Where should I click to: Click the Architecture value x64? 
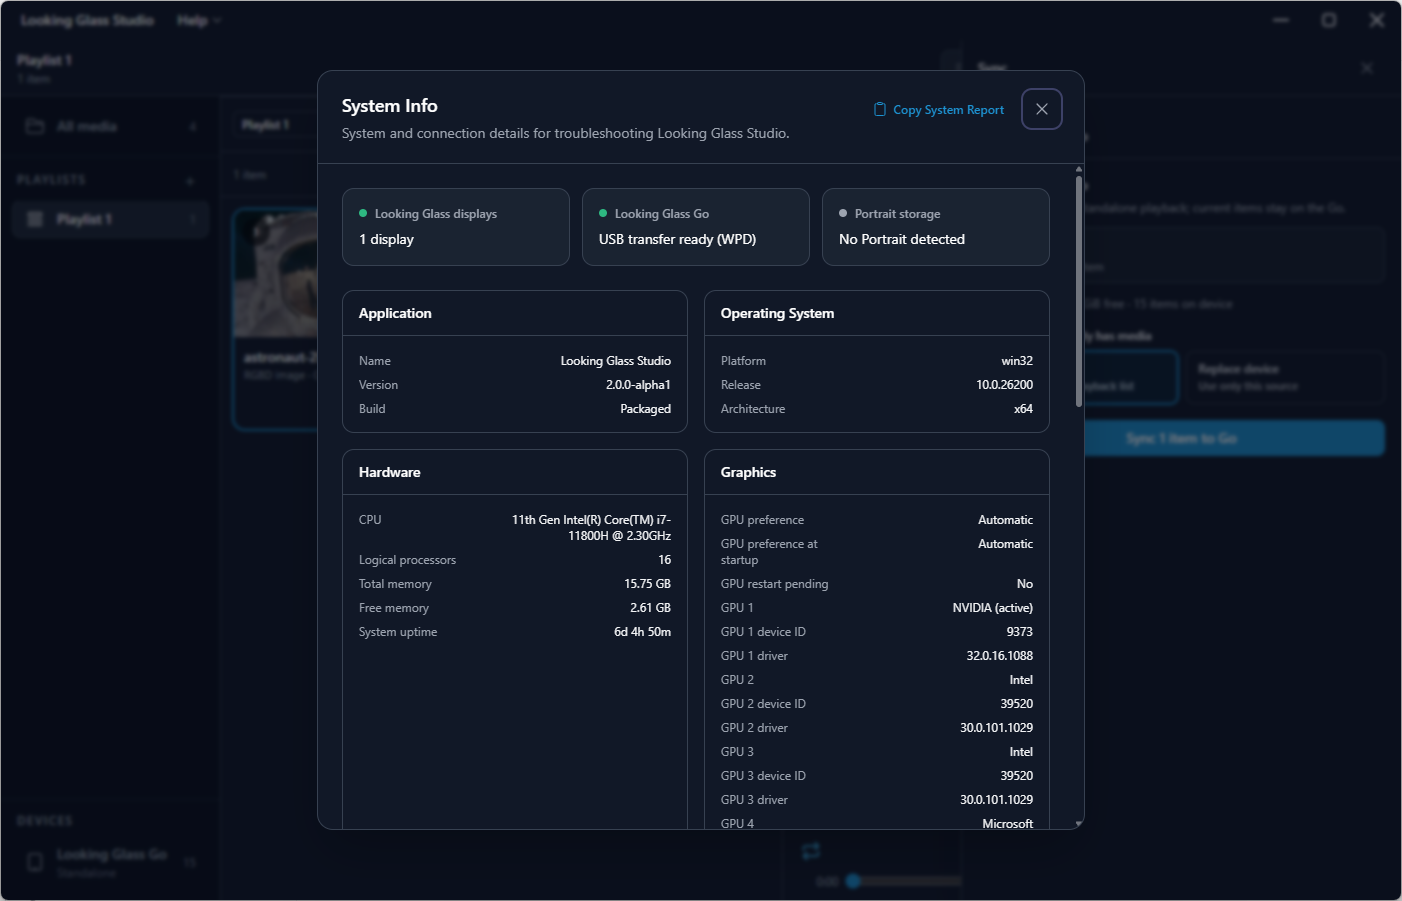(x=1023, y=409)
